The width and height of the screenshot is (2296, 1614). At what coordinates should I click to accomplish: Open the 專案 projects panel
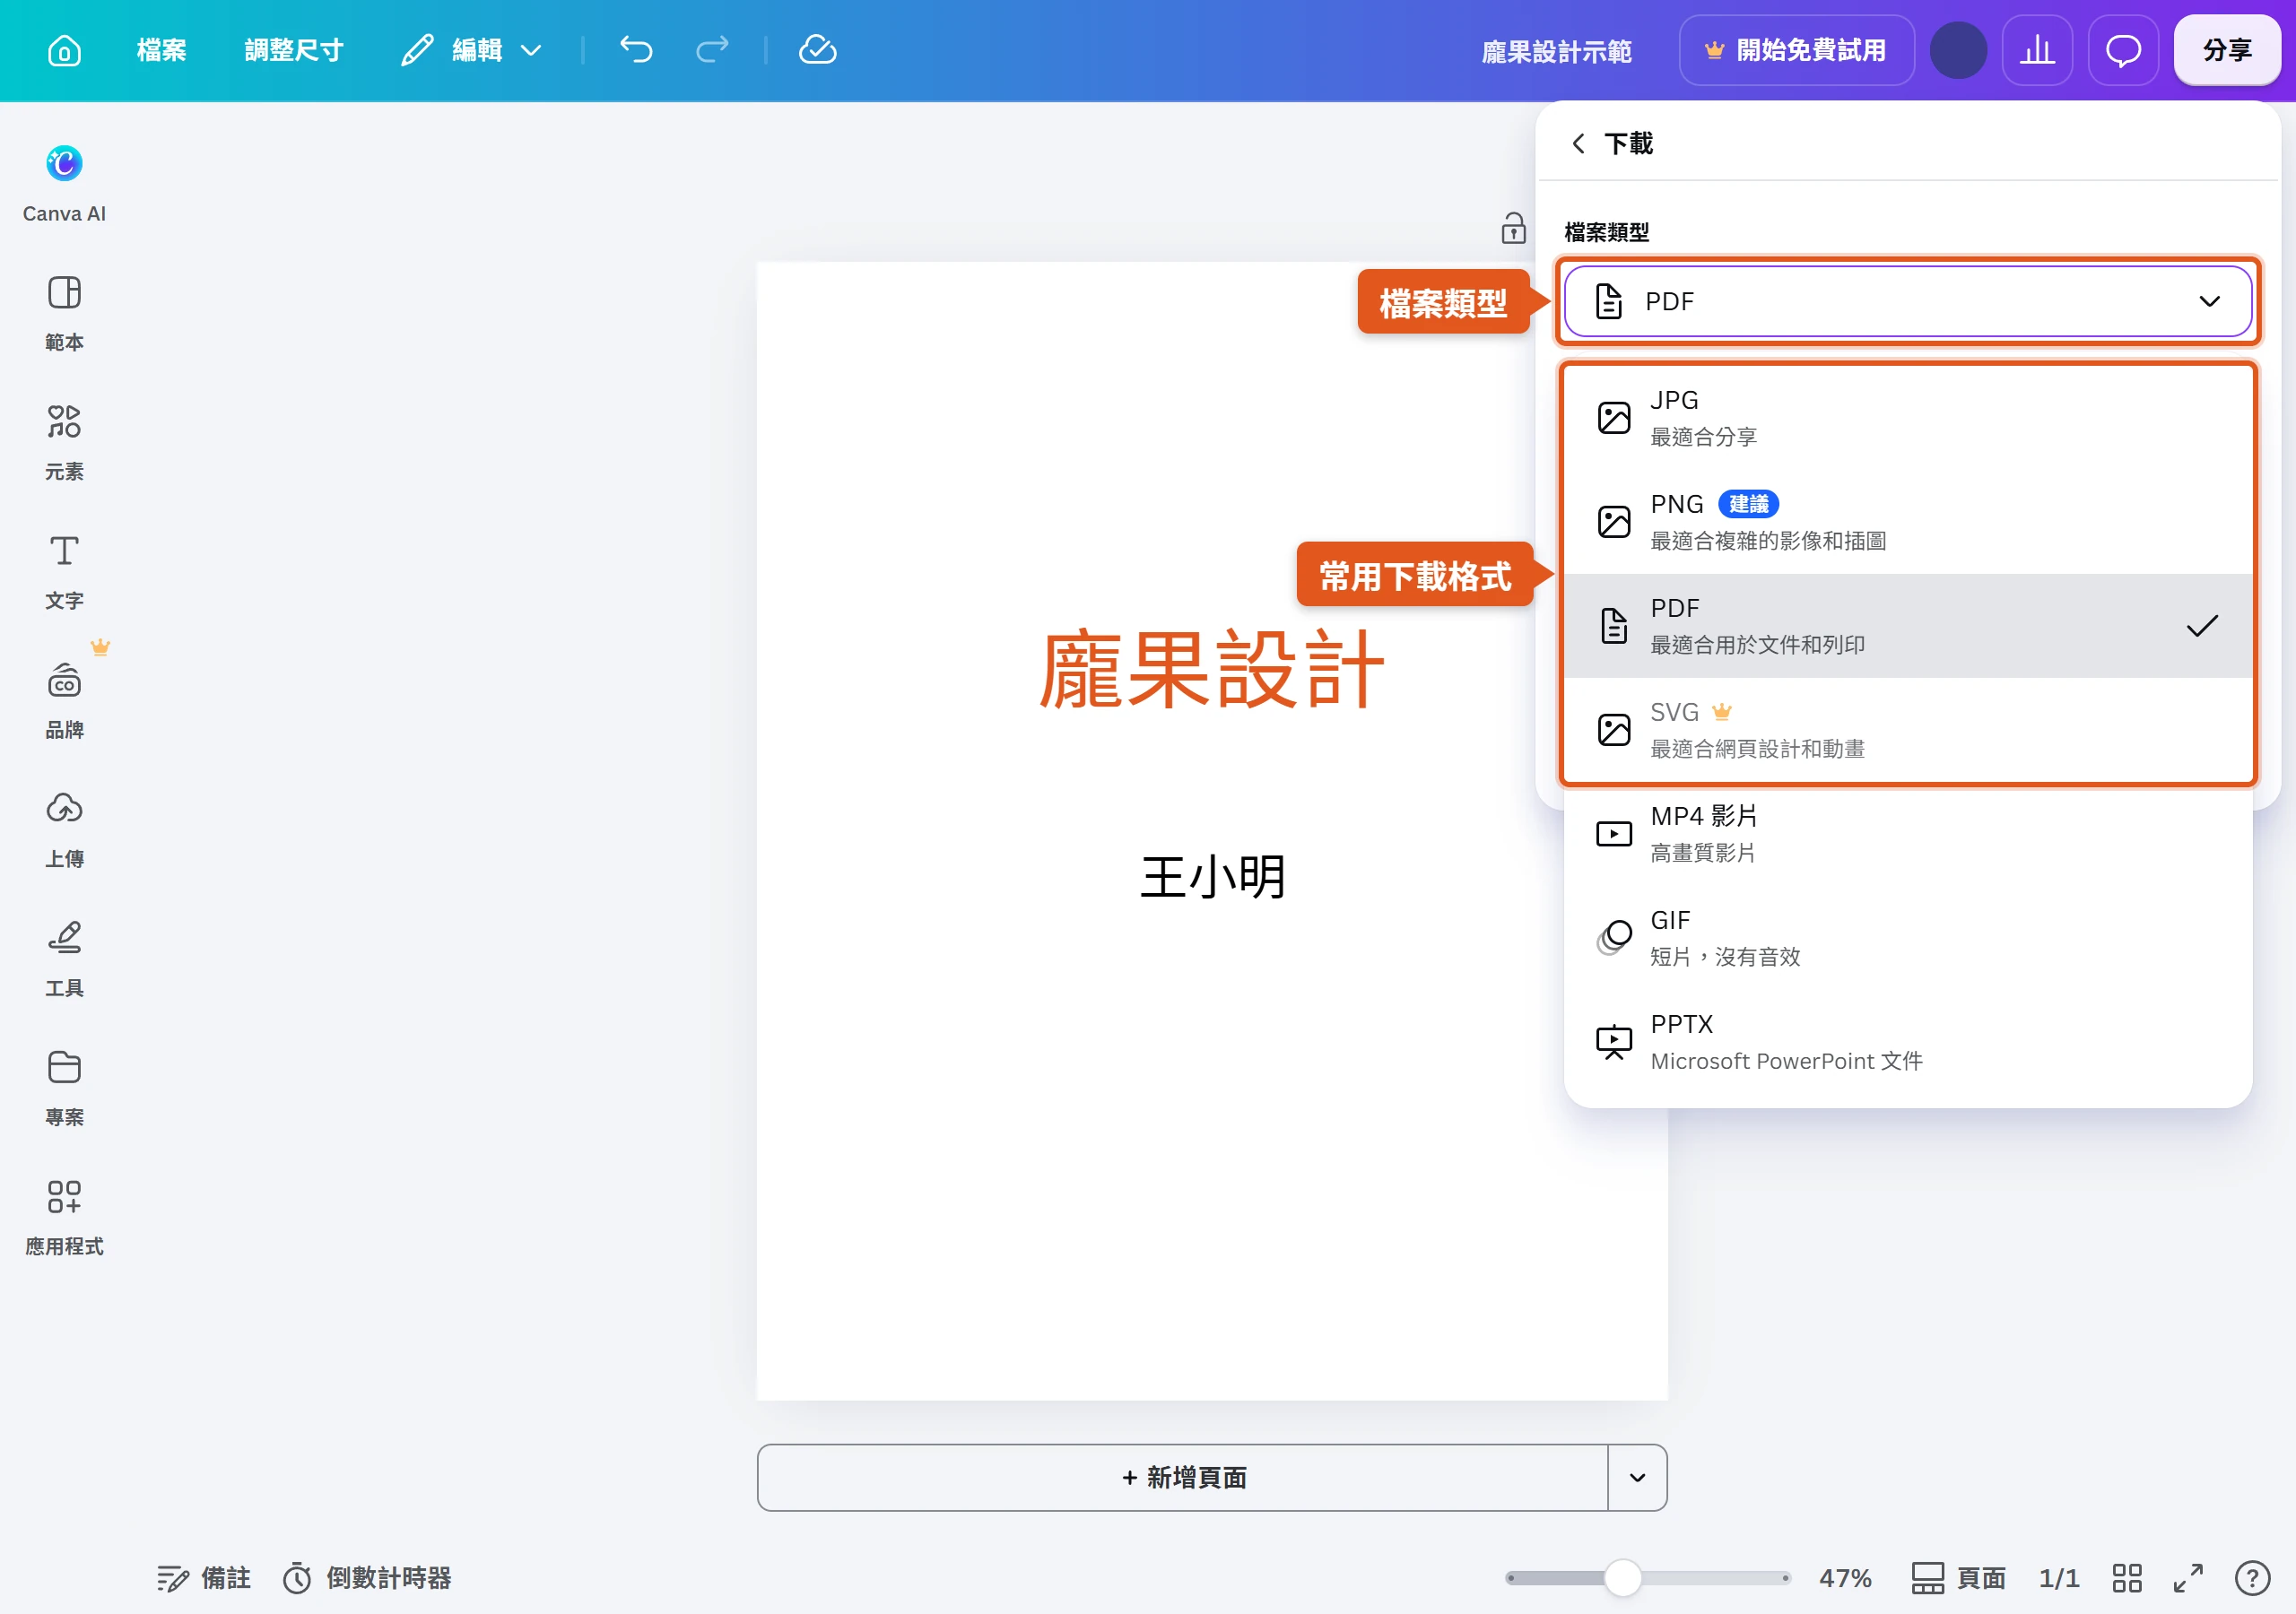click(64, 1087)
